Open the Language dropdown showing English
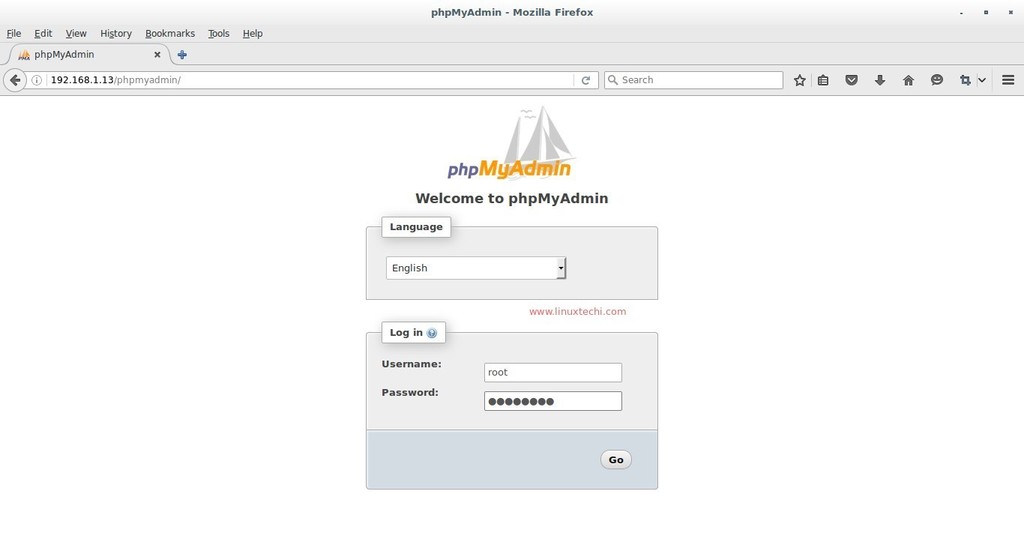1024x557 pixels. [476, 268]
